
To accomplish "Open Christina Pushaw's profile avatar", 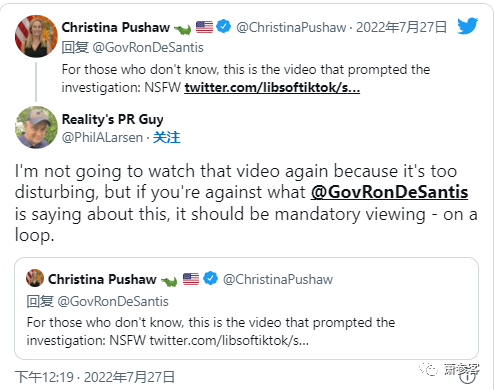I will coord(36,36).
